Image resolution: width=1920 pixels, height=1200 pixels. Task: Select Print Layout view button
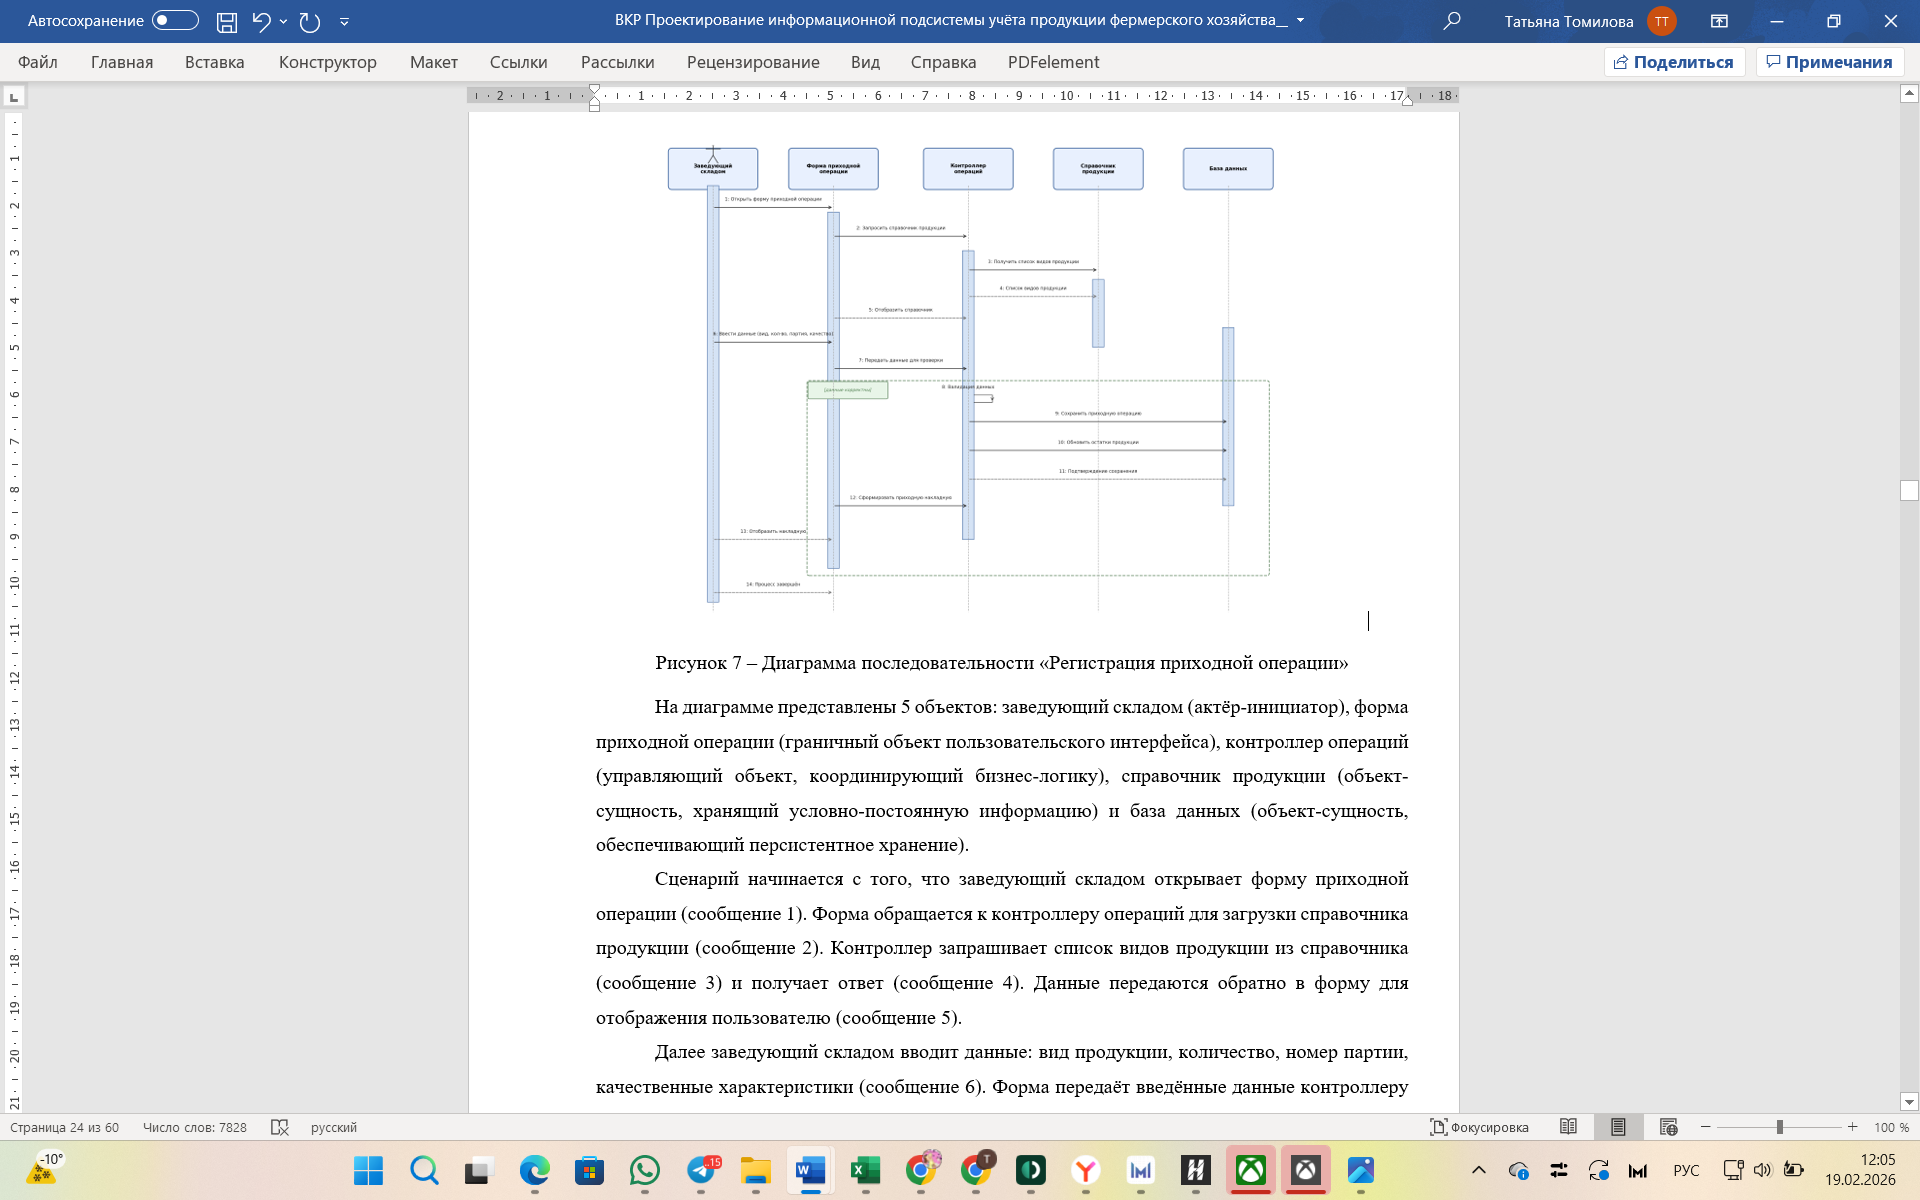click(1618, 1127)
